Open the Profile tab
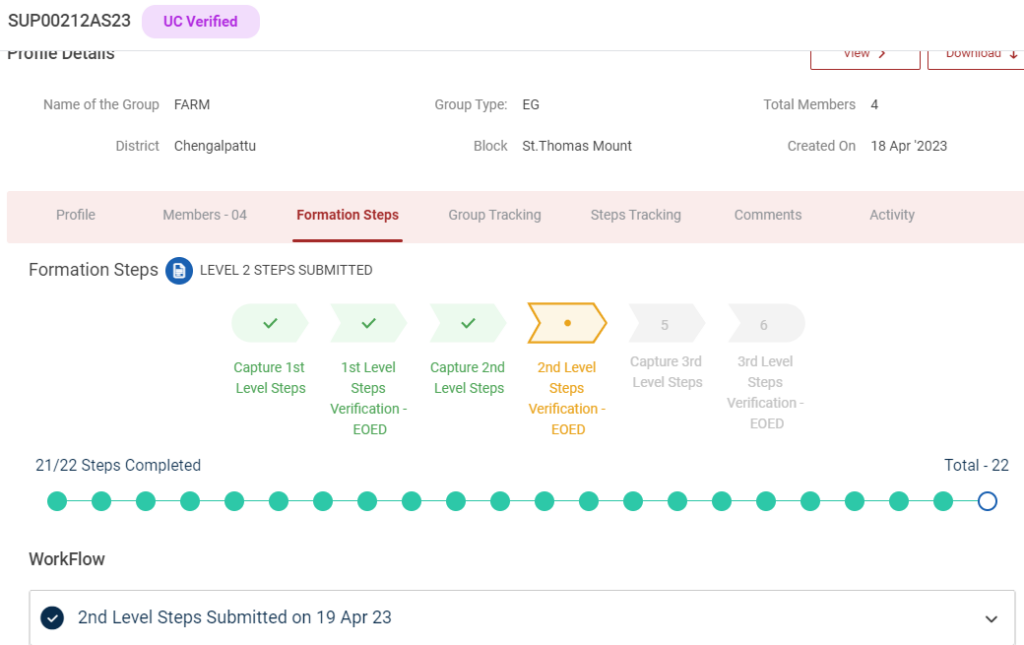 76,215
